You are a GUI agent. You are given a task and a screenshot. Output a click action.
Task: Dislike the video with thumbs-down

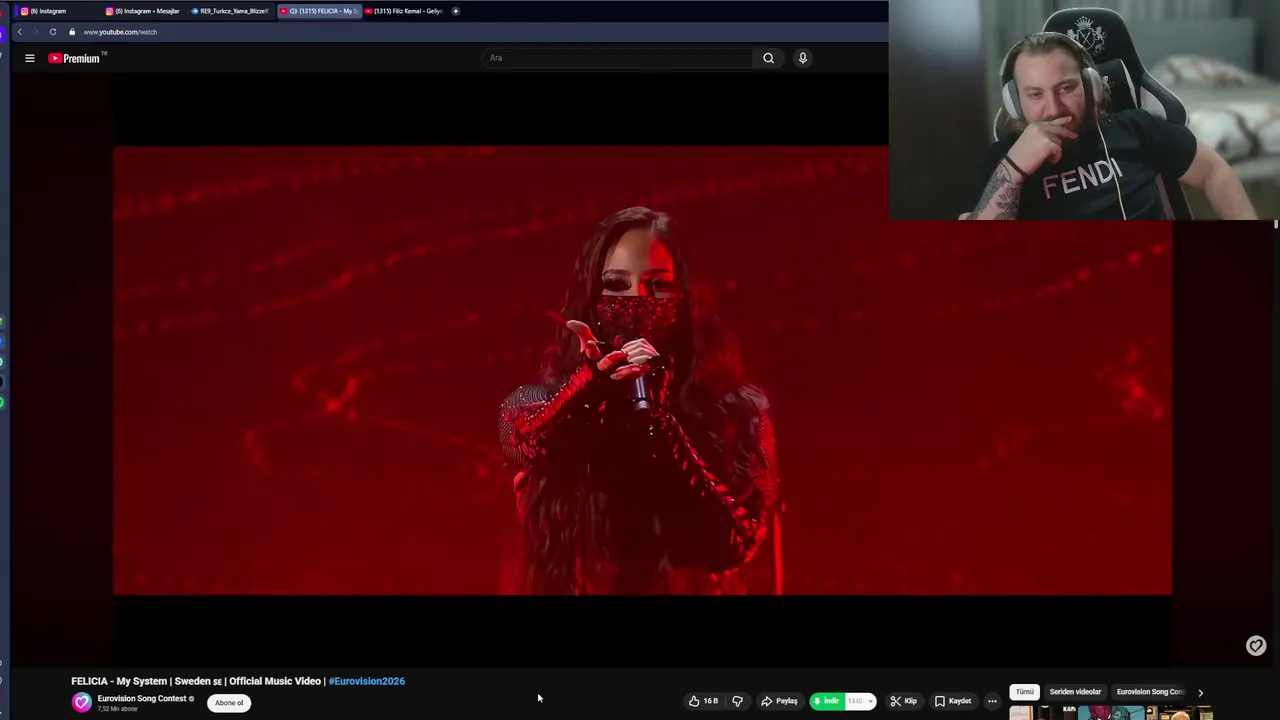(x=737, y=701)
